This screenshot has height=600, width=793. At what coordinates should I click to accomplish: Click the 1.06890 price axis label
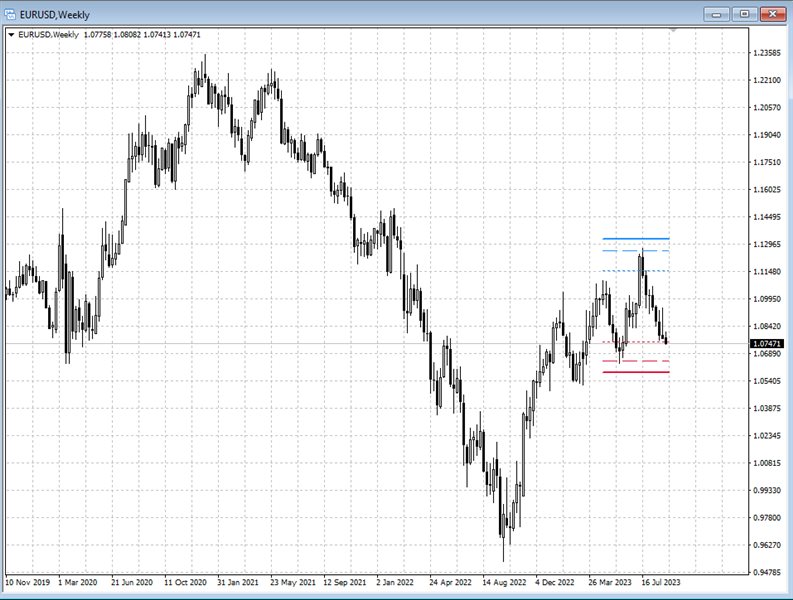[767, 354]
